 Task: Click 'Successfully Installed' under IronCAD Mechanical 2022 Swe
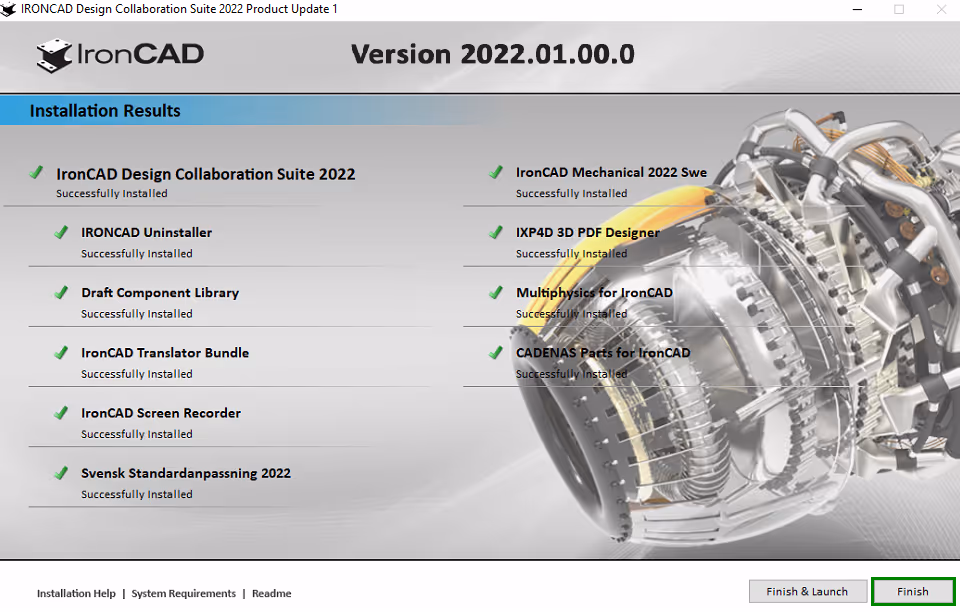(571, 194)
